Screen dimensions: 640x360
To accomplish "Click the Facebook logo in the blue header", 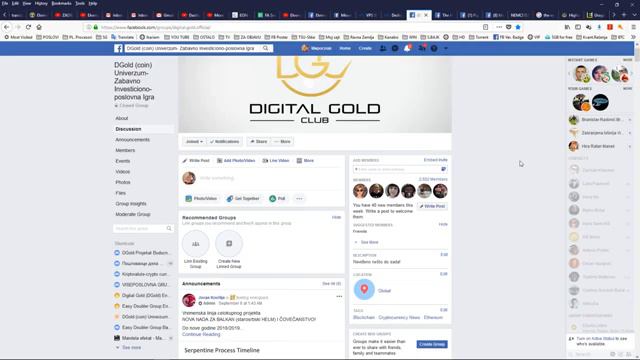I will [118, 49].
